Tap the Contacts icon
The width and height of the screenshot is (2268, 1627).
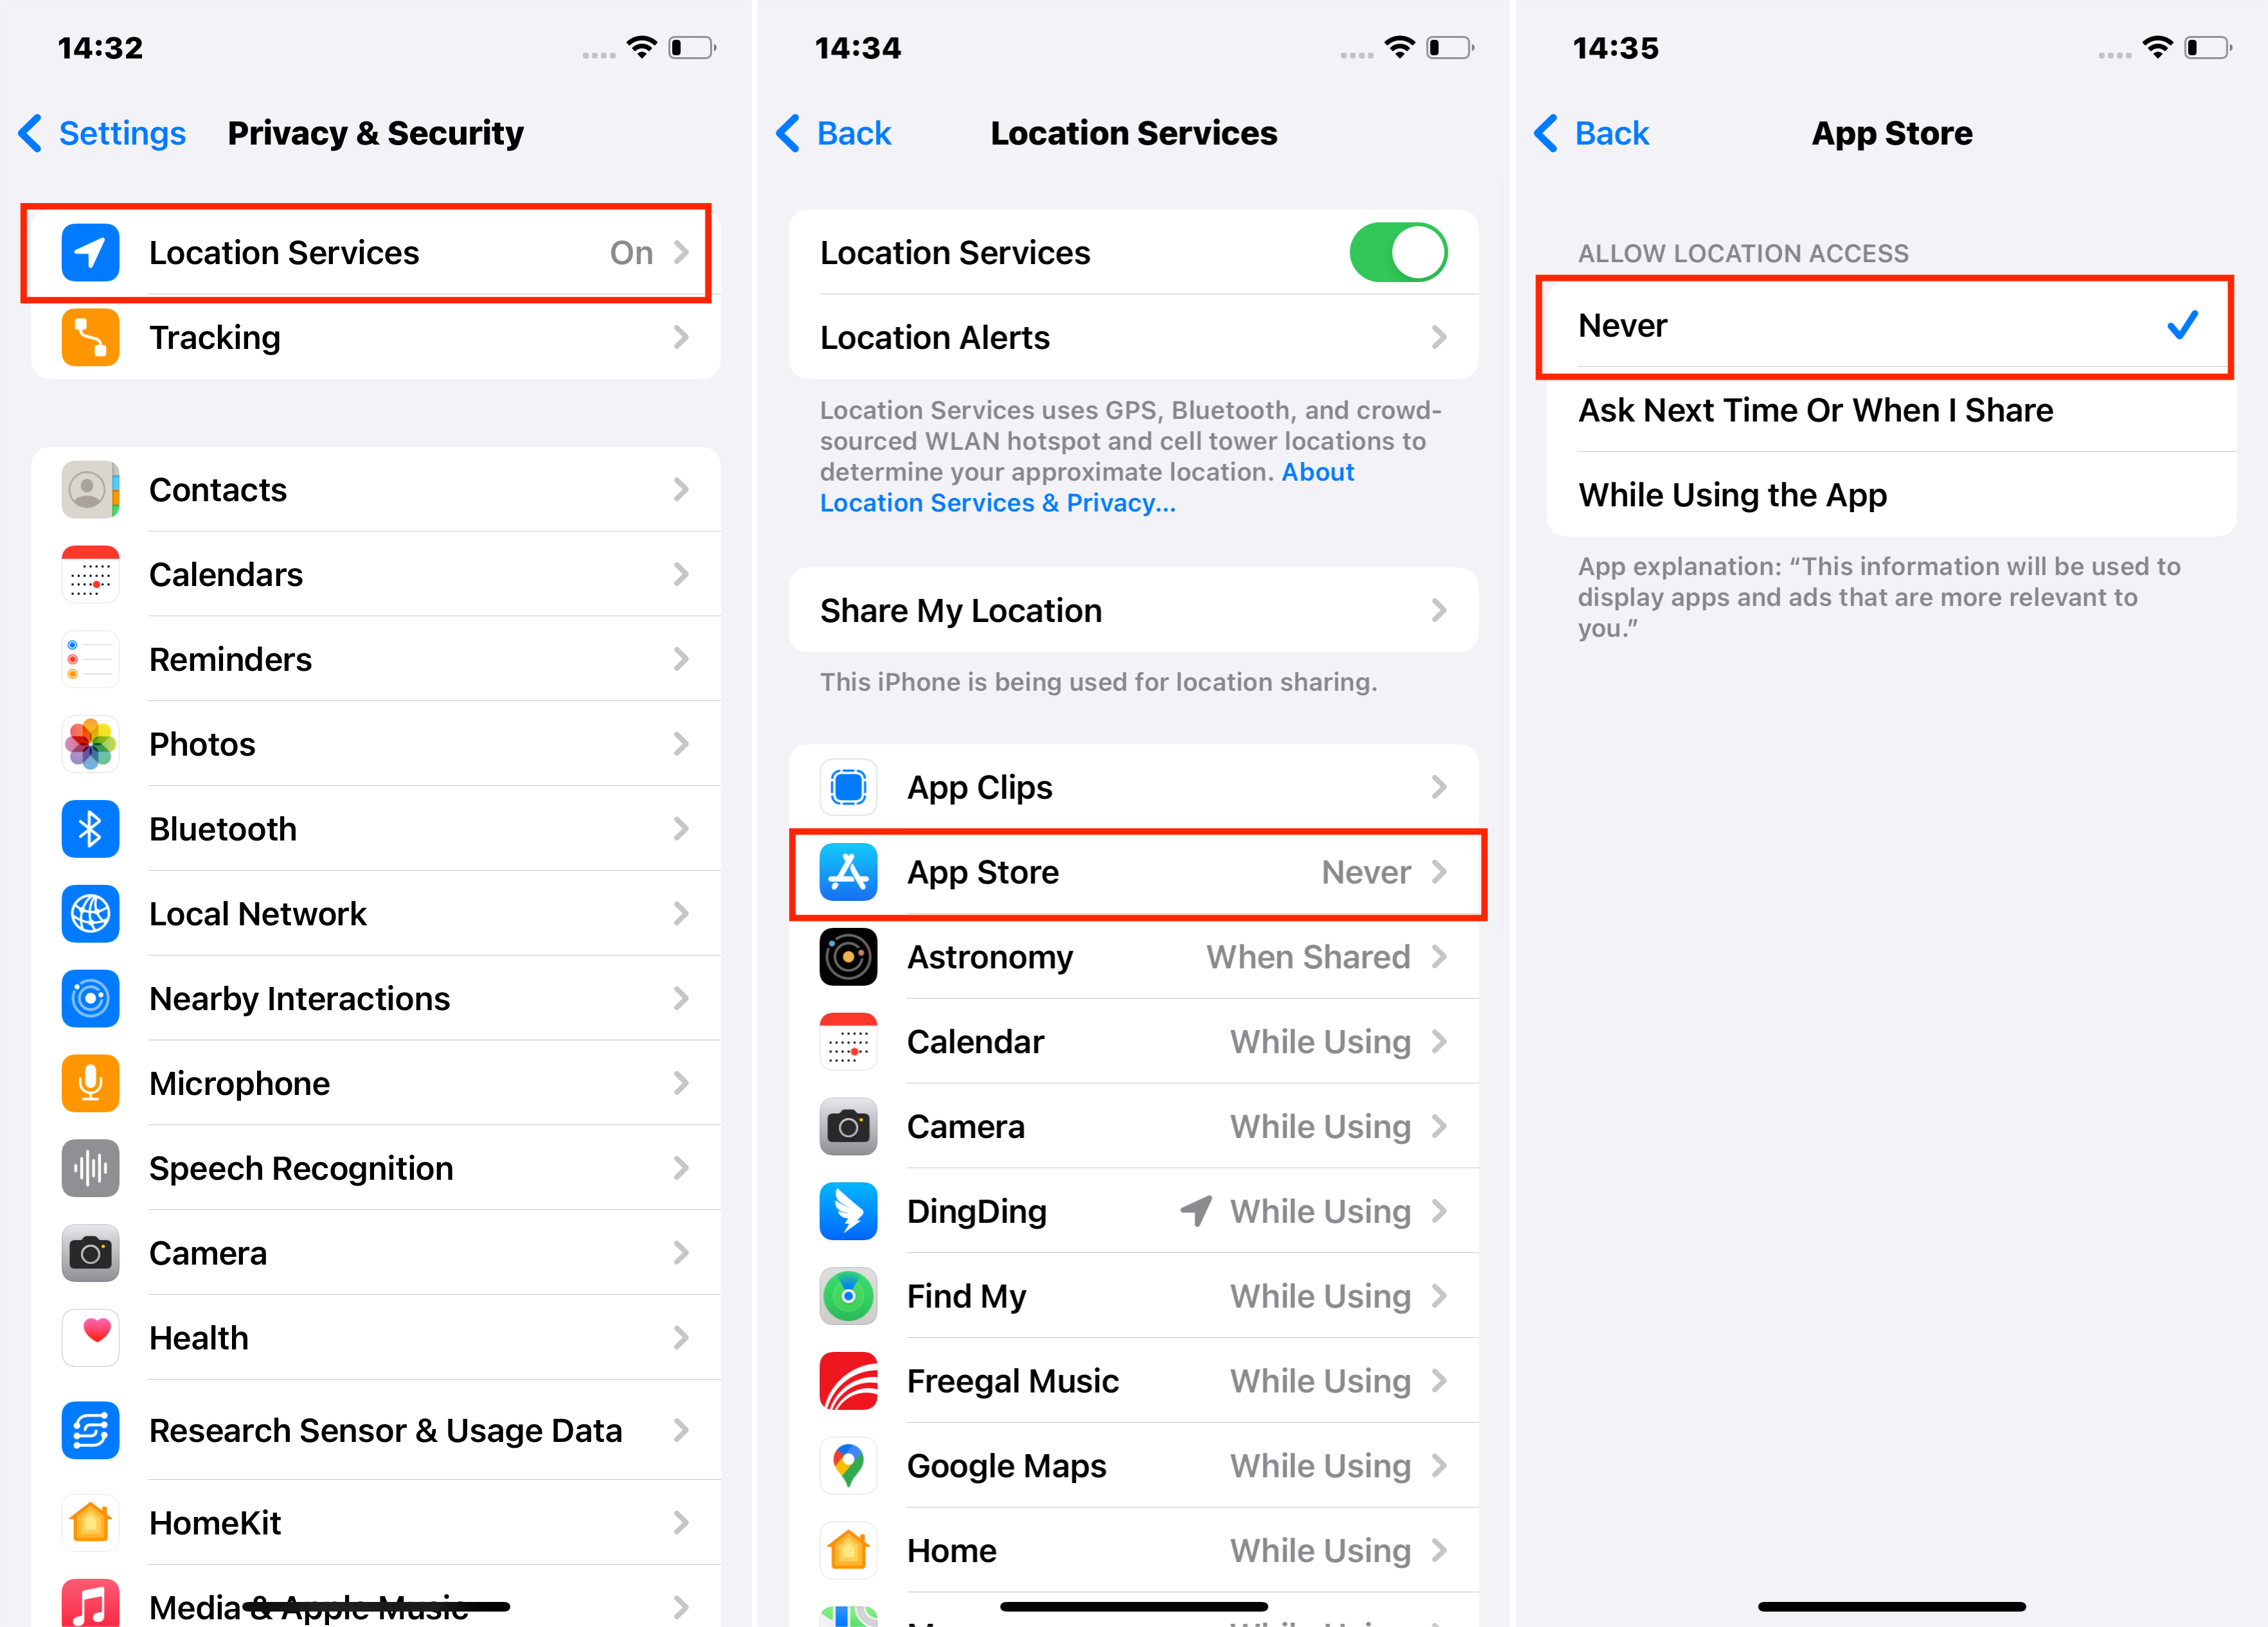(x=91, y=490)
